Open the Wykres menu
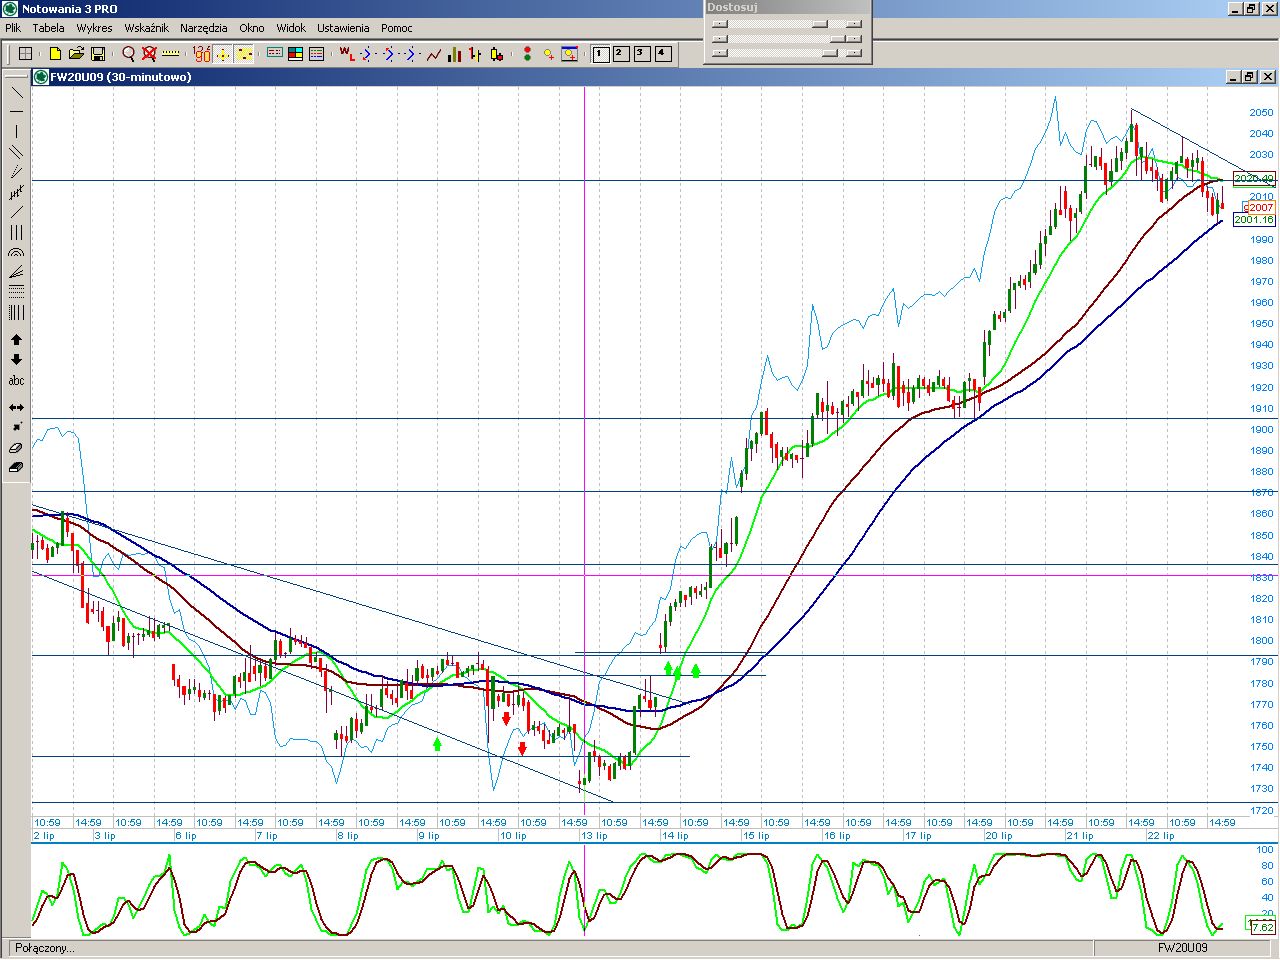 94,28
